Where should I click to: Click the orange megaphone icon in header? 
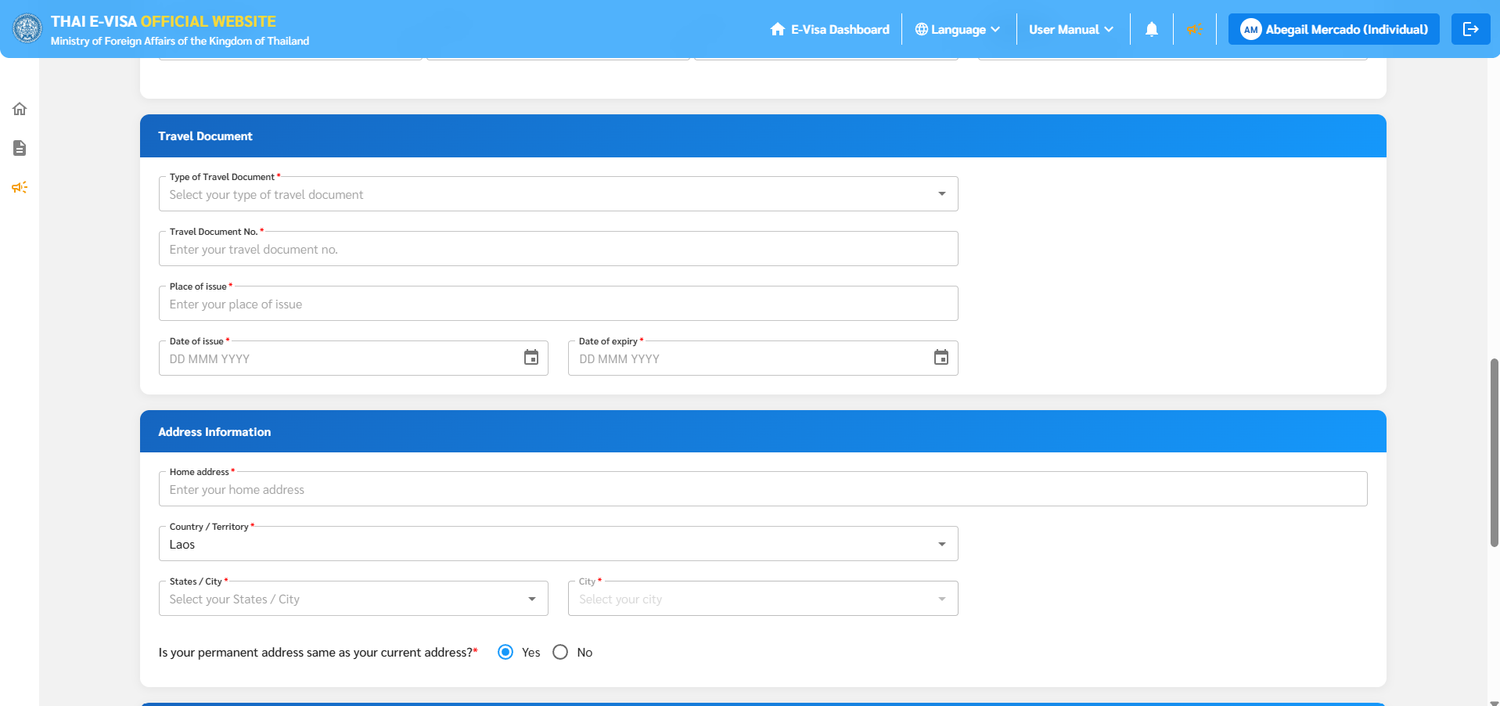[x=1194, y=29]
